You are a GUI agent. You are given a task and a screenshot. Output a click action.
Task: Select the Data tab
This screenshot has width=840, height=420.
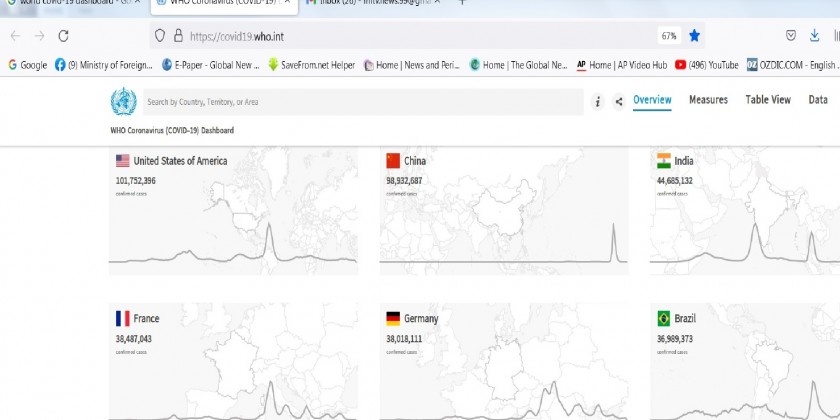click(818, 100)
